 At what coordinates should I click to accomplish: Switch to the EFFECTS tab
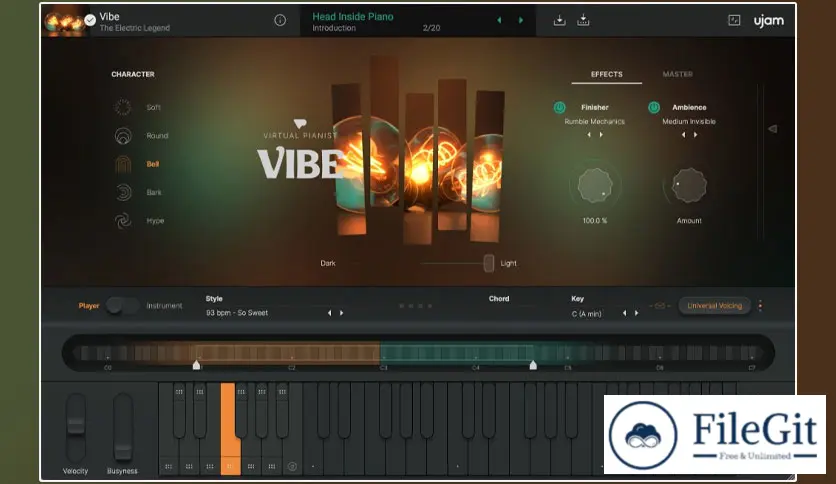point(607,74)
